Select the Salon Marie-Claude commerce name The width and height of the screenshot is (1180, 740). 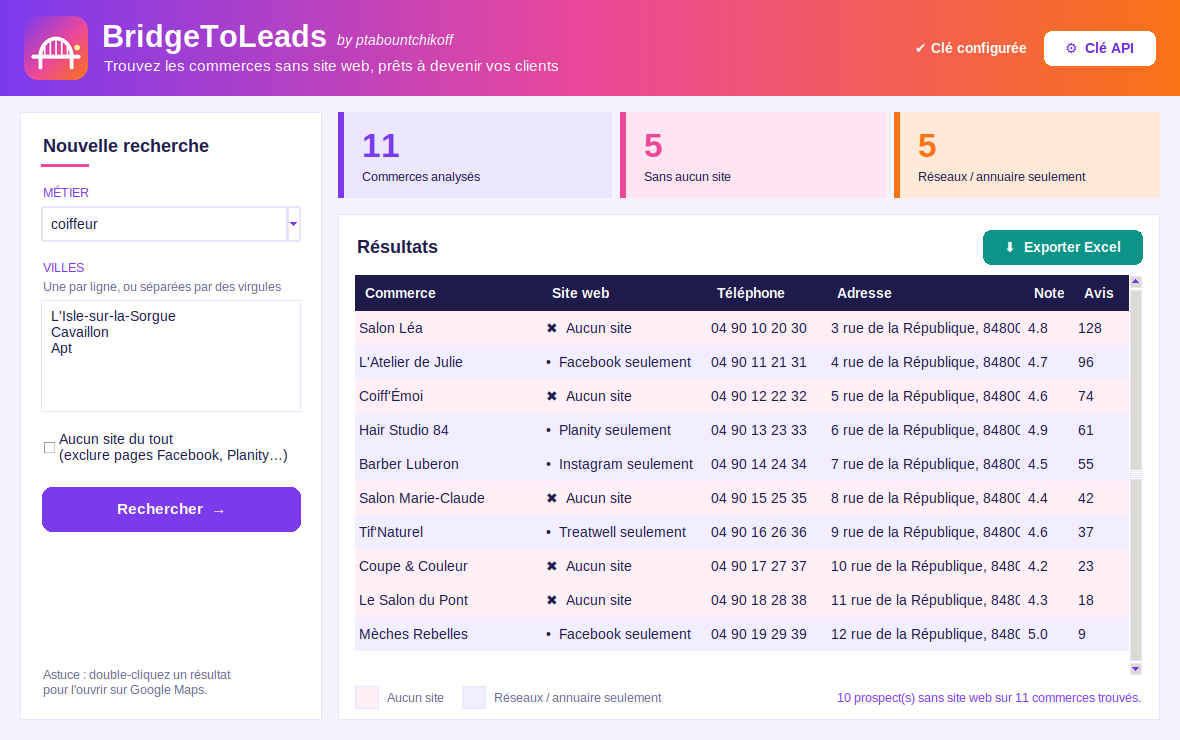pyautogui.click(x=421, y=498)
